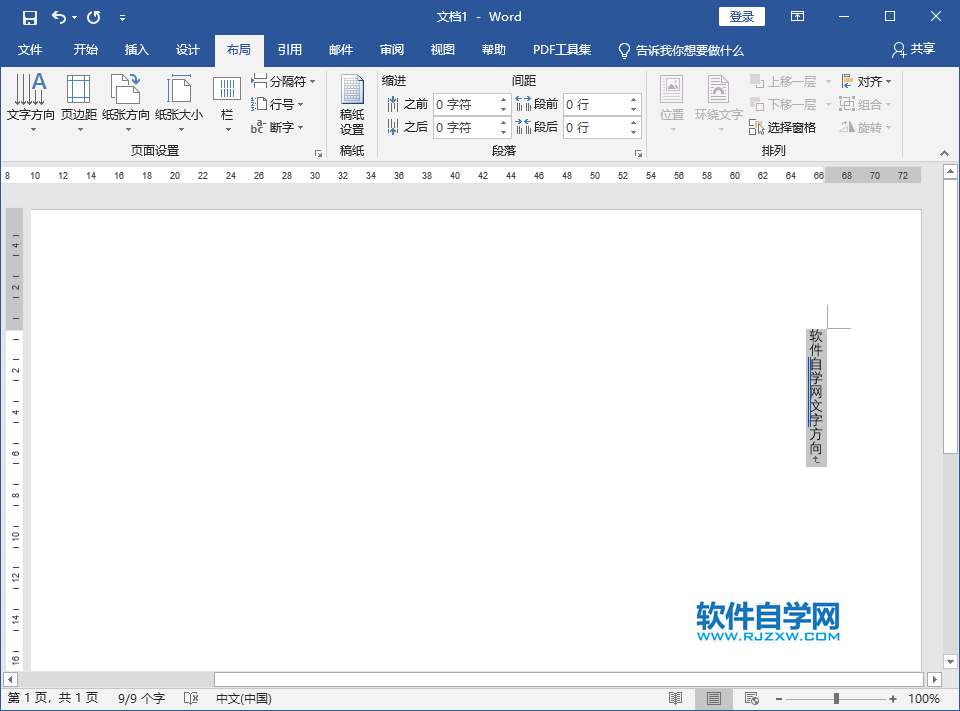
Task: Toggle Read Mode in the status bar
Action: [676, 698]
